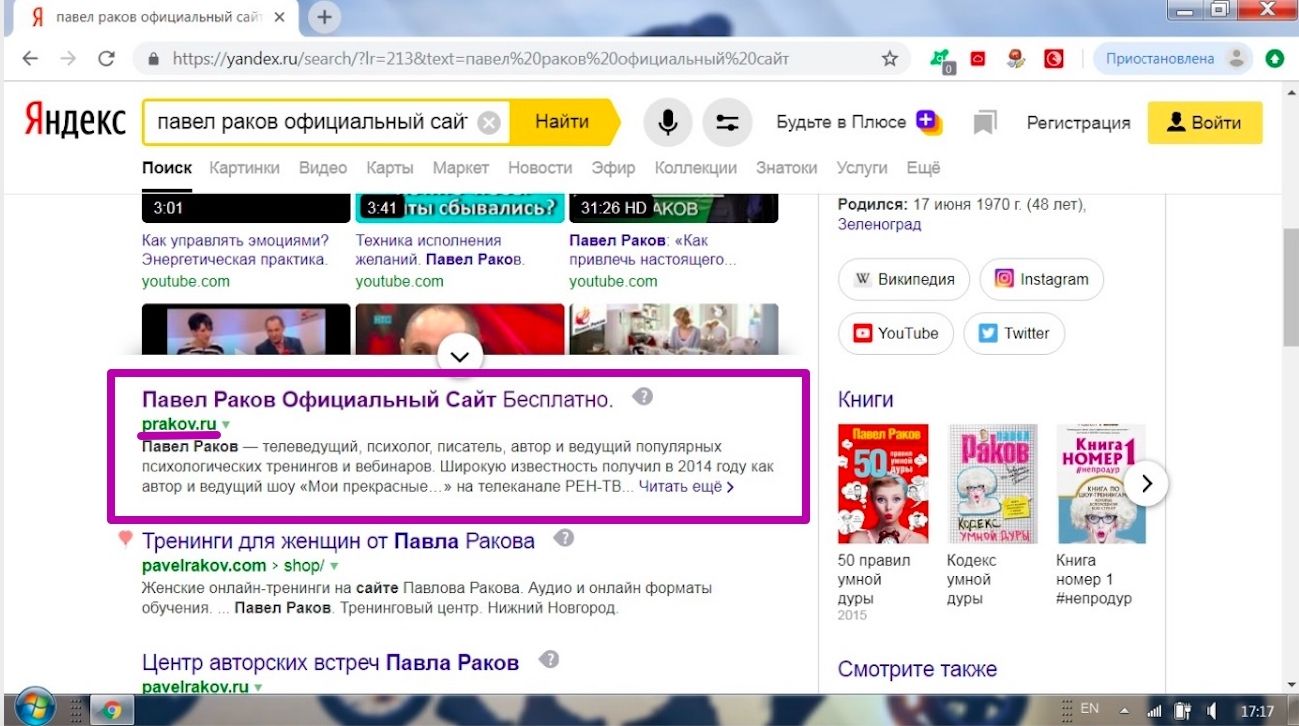Click the volume icon in system tray
The width and height of the screenshot is (1299, 726).
click(1211, 711)
